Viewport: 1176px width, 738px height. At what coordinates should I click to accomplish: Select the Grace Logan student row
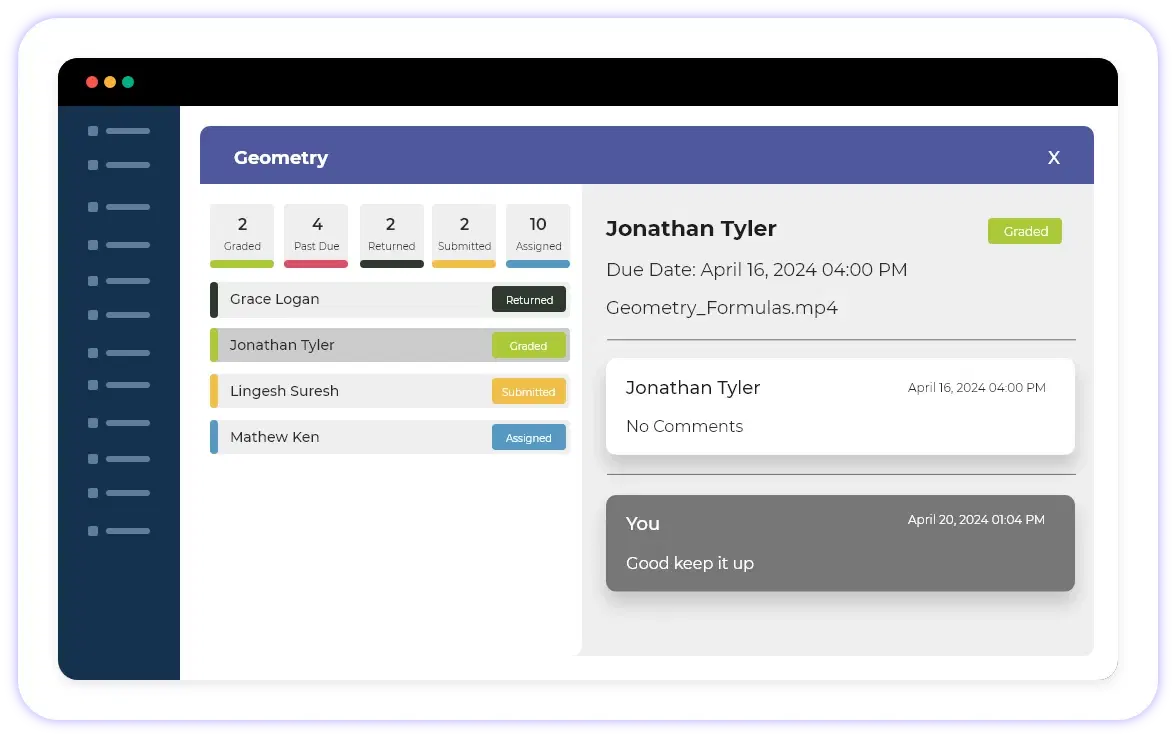click(x=390, y=299)
